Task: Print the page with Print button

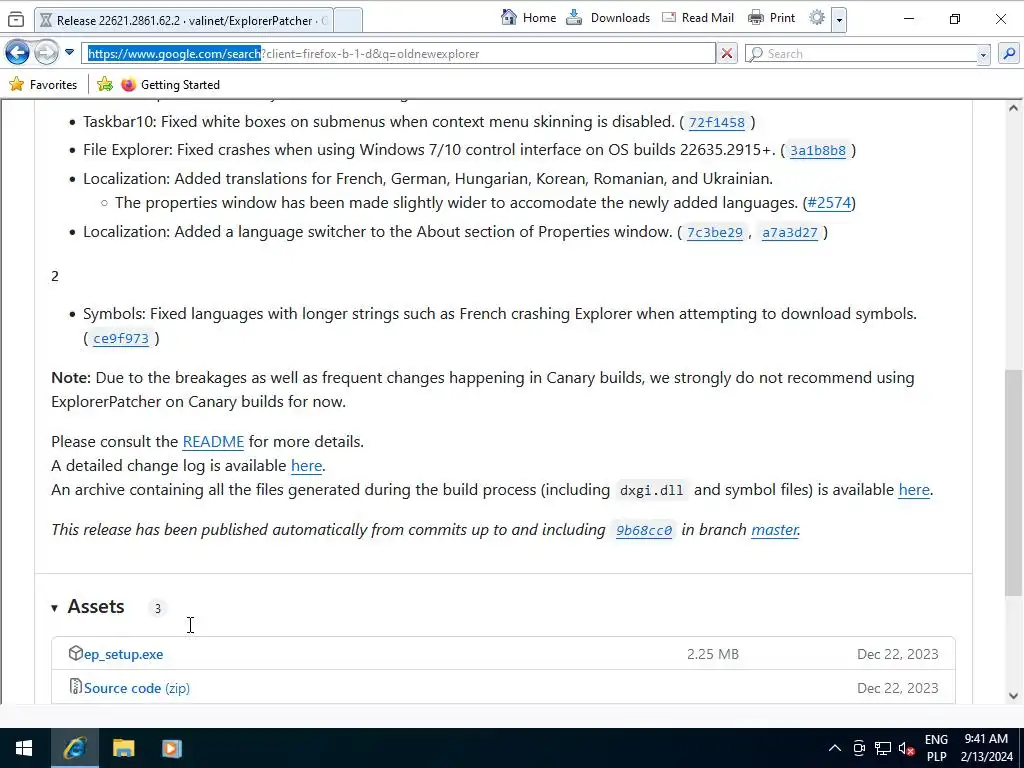Action: tap(771, 18)
